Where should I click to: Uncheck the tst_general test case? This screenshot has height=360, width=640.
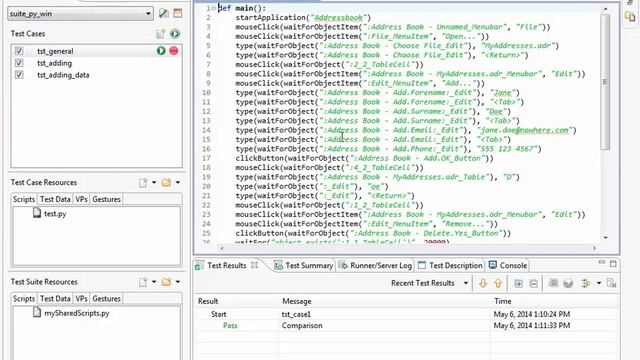(x=19, y=51)
